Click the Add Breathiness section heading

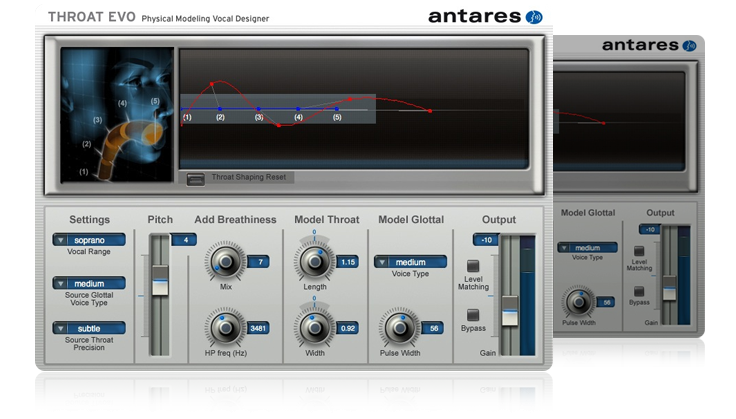(x=235, y=220)
